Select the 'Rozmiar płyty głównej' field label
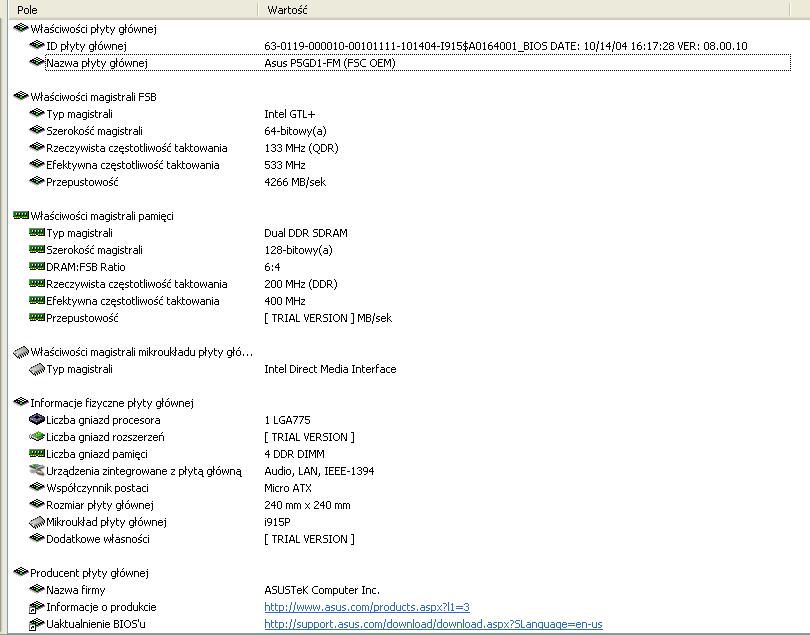Image resolution: width=810 pixels, height=635 pixels. (x=100, y=505)
